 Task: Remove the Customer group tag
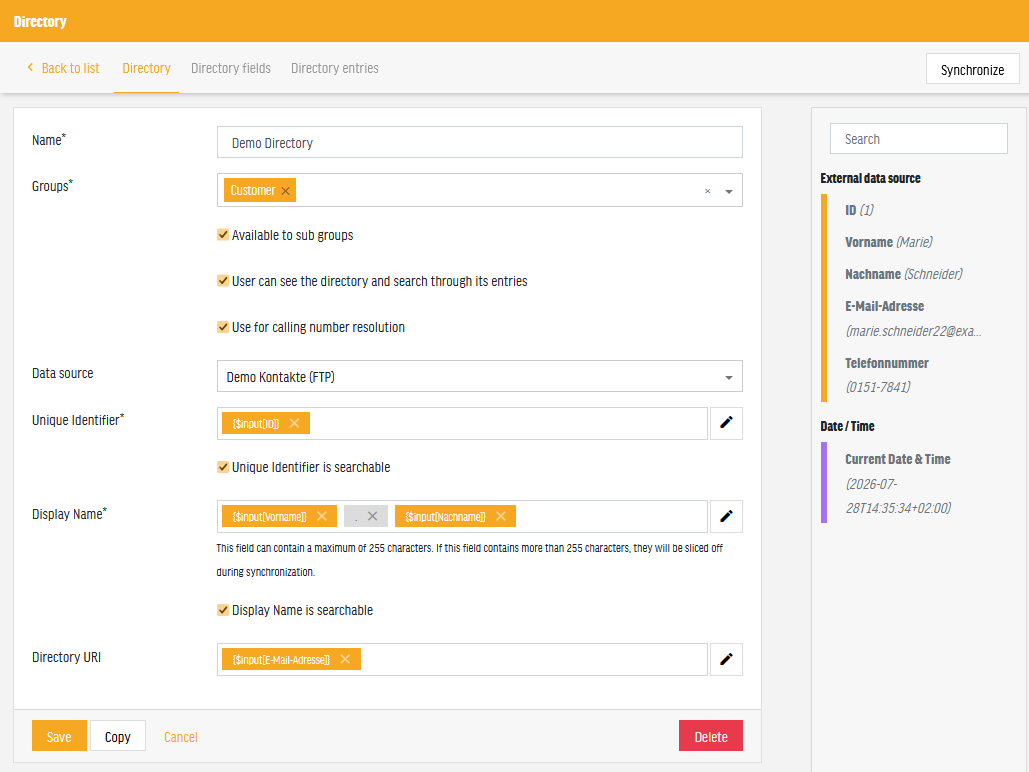point(285,191)
